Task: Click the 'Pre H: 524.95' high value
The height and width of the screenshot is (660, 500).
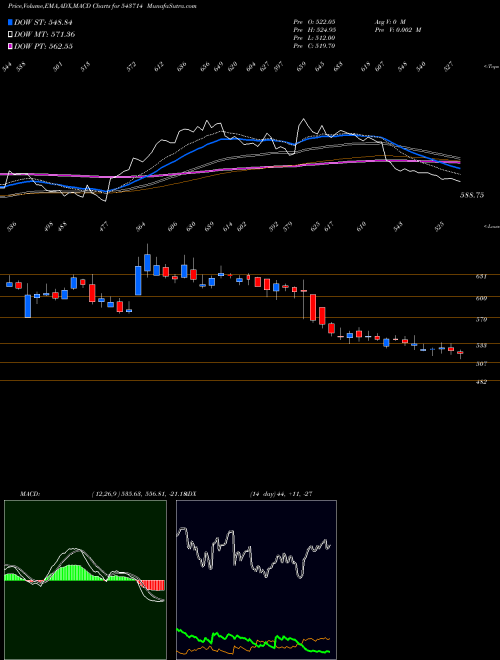Action: click(314, 29)
